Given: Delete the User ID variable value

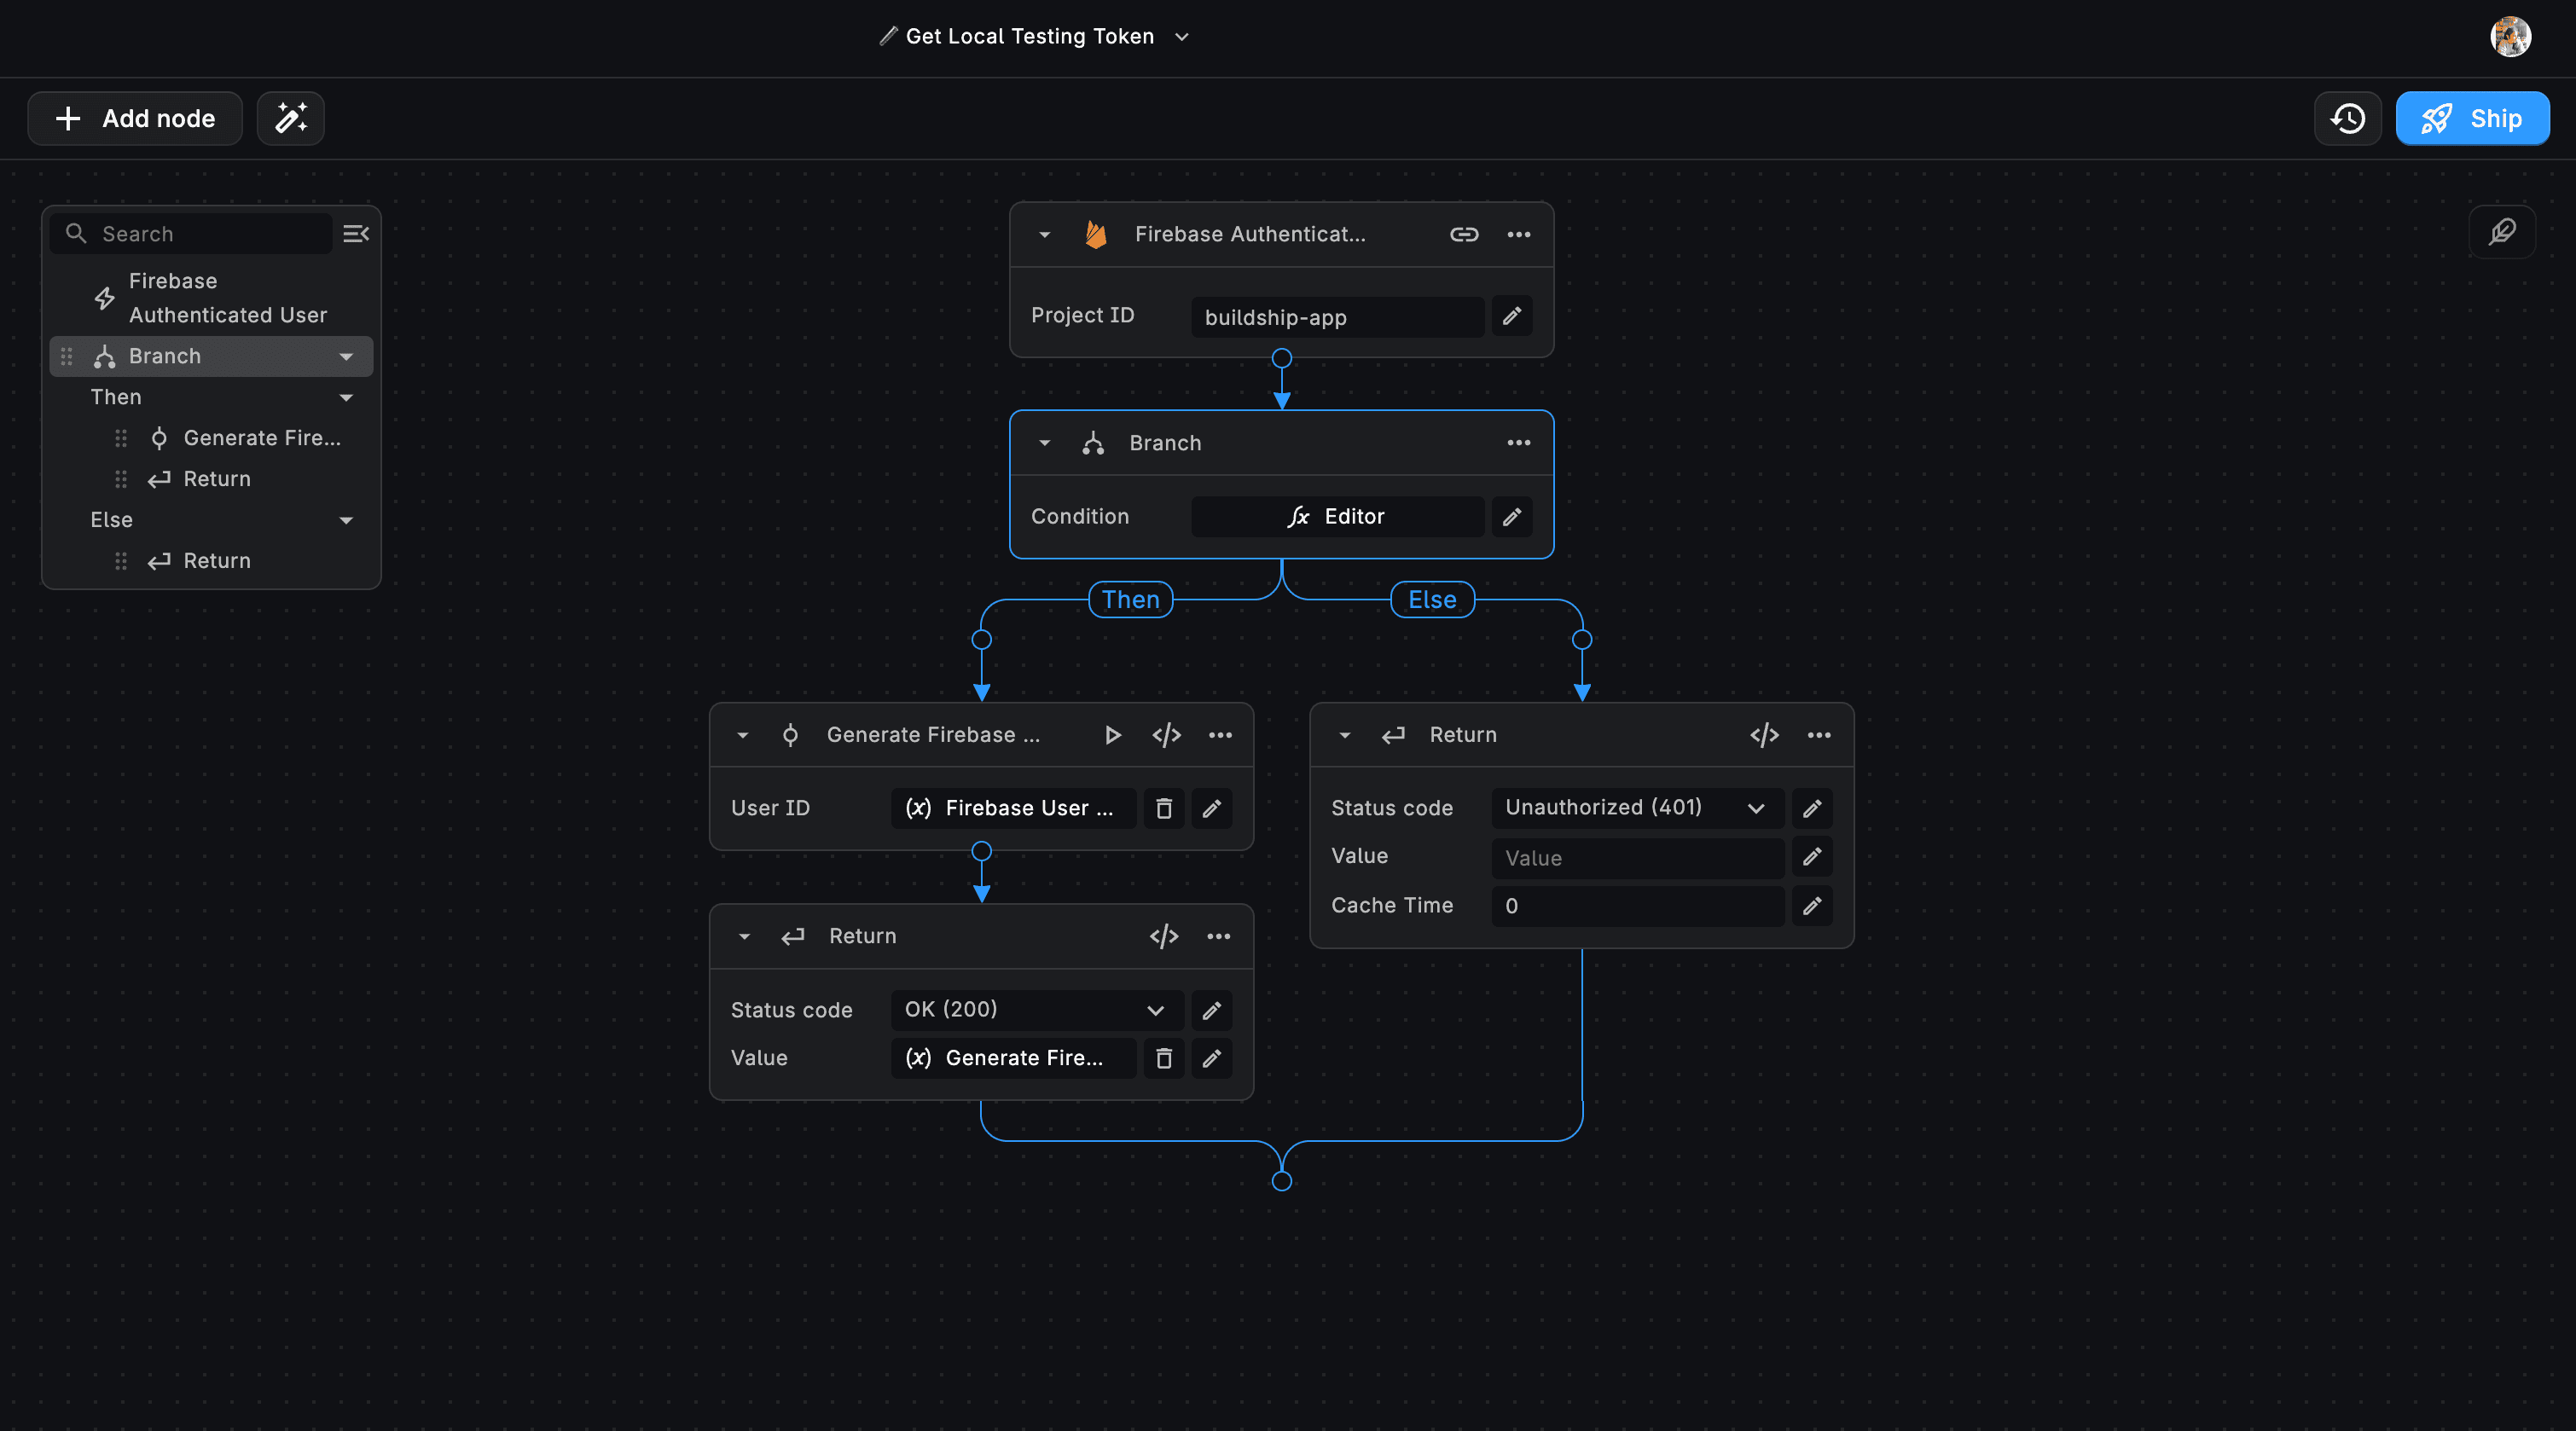Looking at the screenshot, I should tap(1163, 809).
